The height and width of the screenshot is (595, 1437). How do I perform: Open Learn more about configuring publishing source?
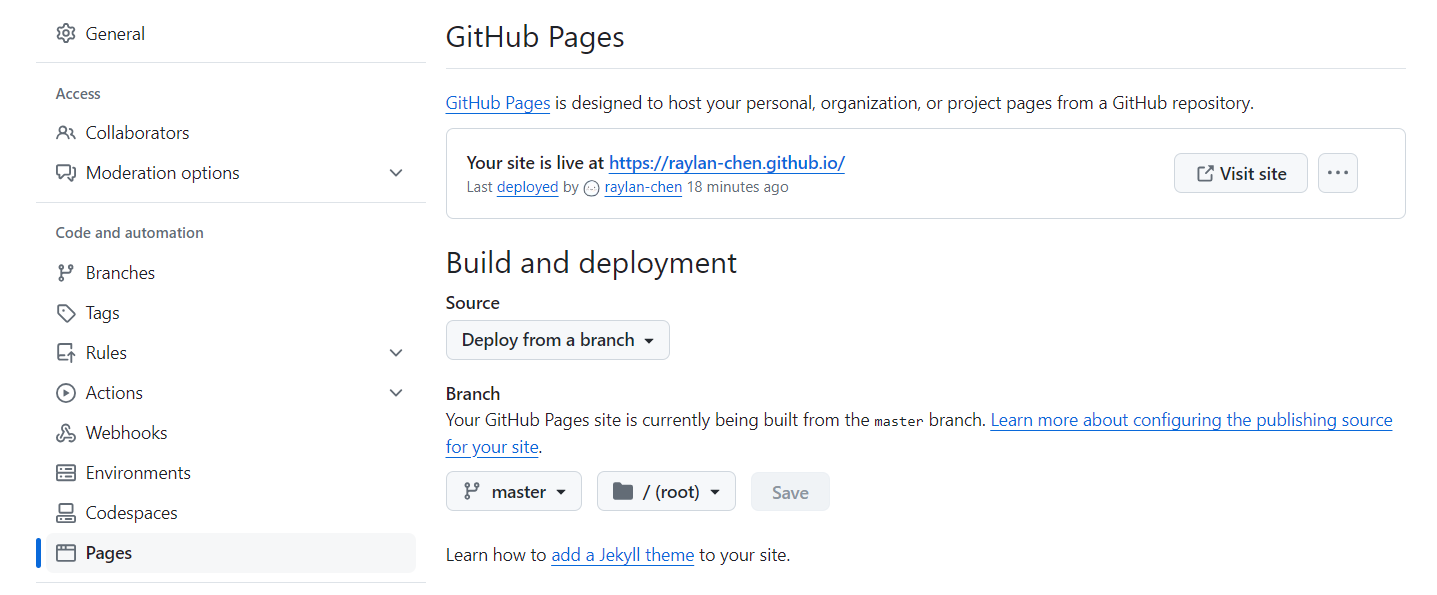[1191, 420]
